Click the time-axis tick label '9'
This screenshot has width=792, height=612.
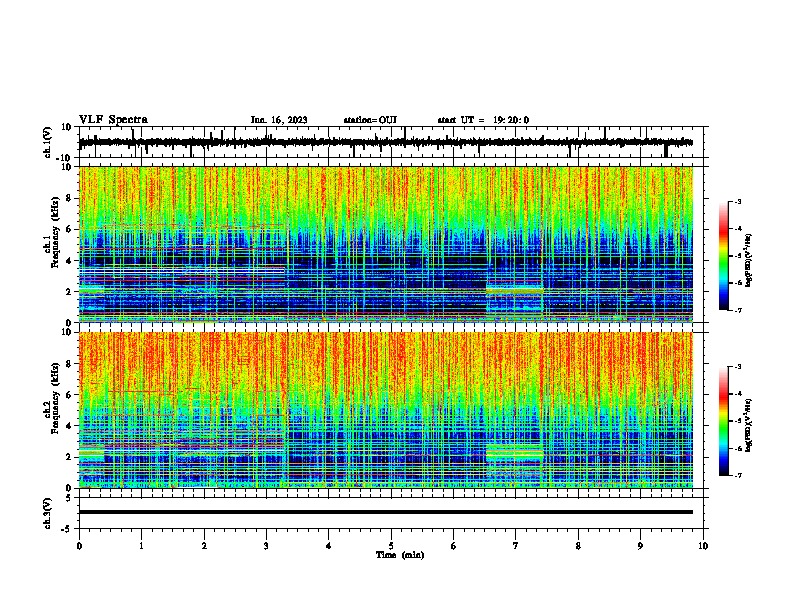[640, 546]
